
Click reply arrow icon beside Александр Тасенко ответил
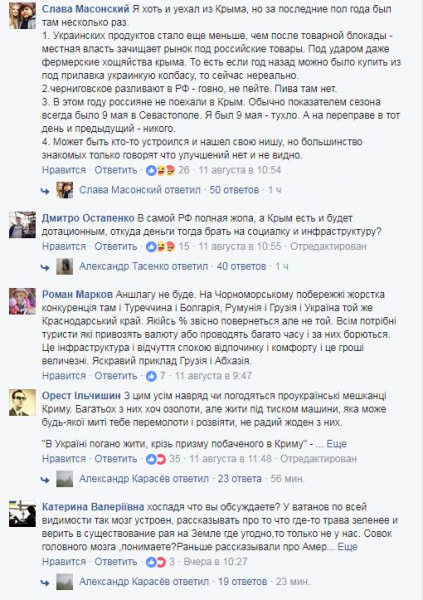pos(45,267)
